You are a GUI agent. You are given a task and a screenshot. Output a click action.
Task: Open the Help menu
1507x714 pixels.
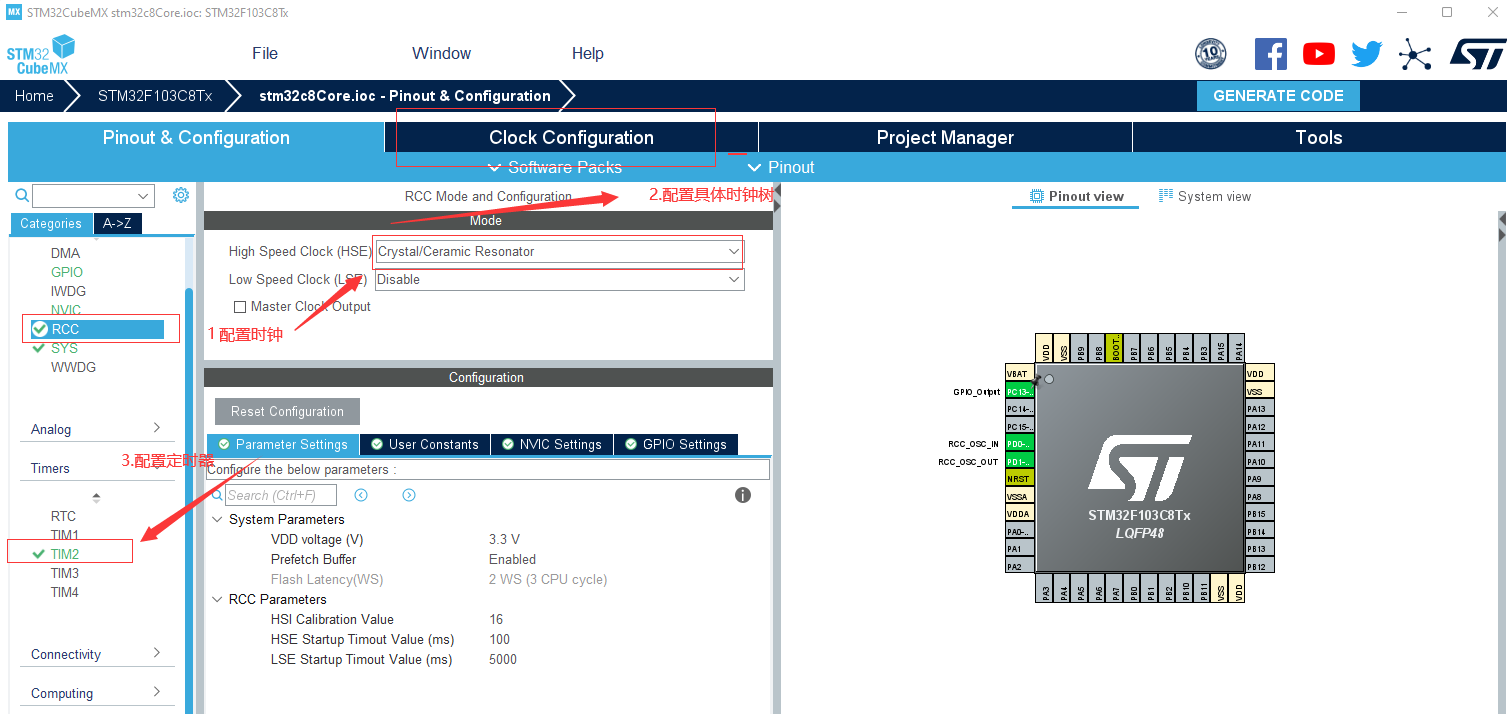(x=588, y=54)
